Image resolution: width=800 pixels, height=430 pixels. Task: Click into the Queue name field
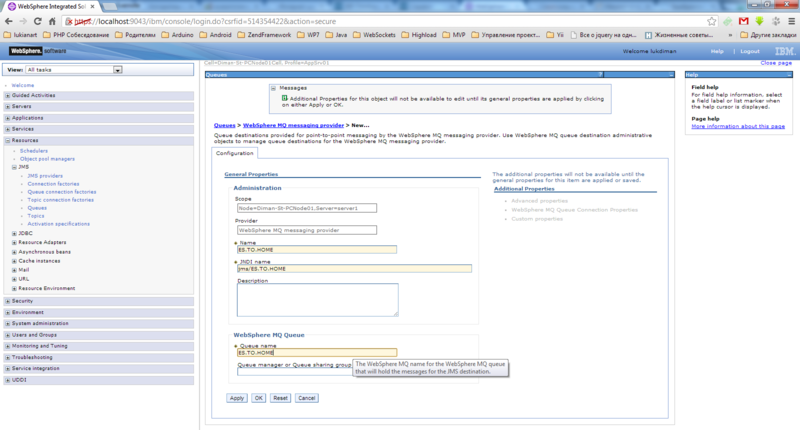pyautogui.click(x=317, y=353)
